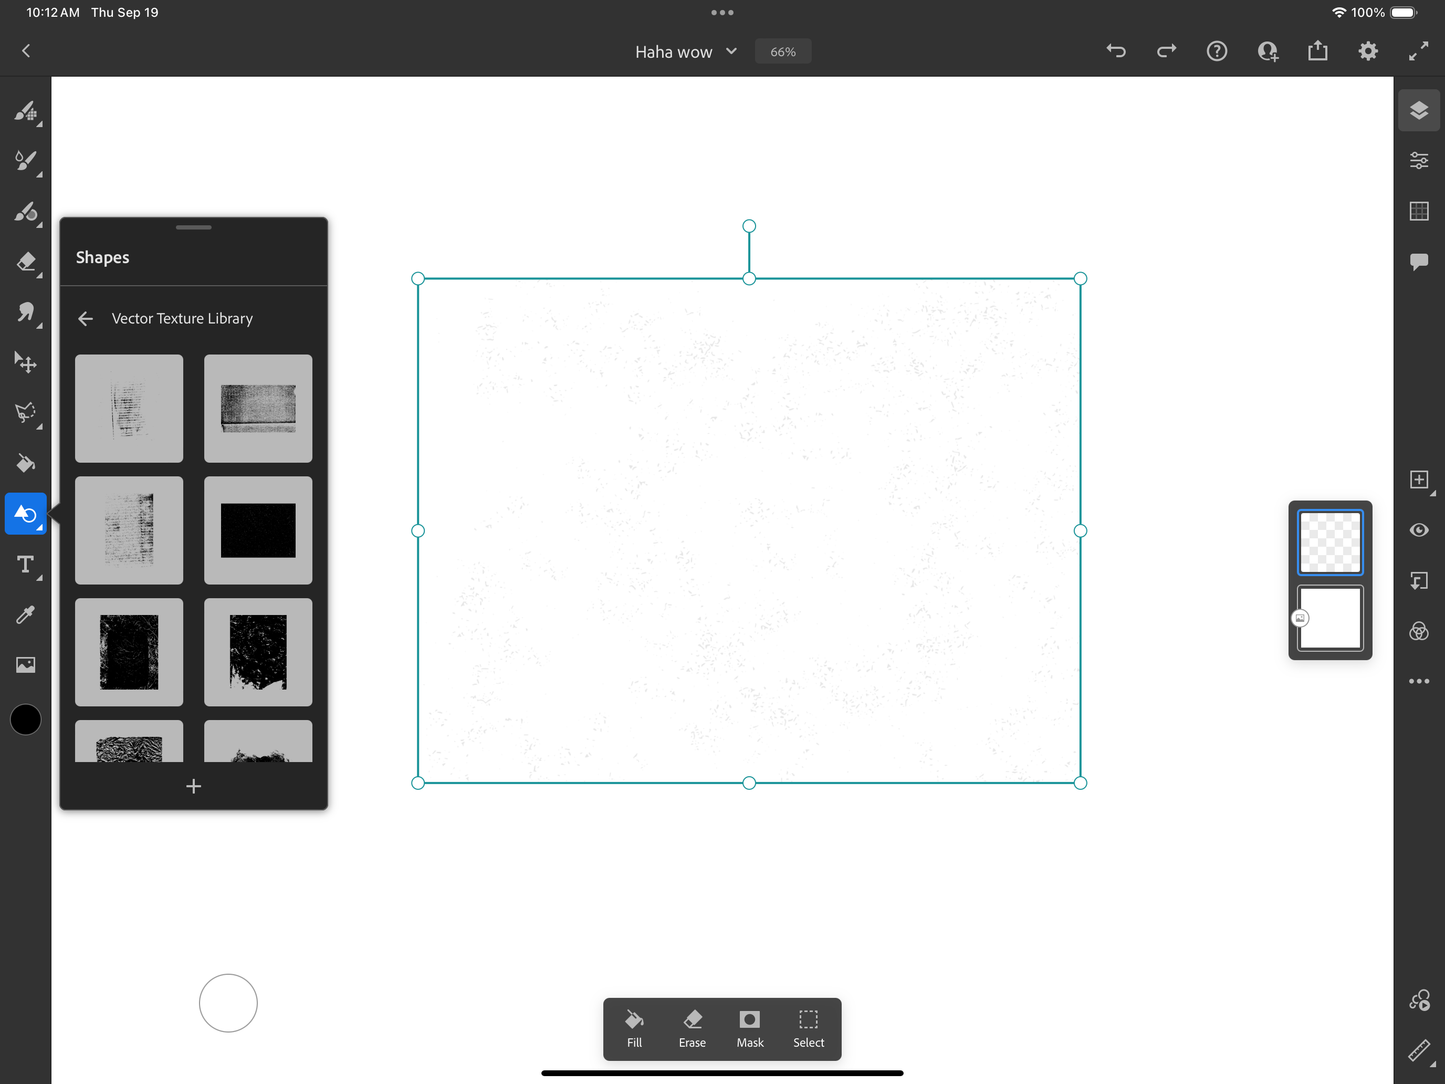This screenshot has width=1445, height=1084.
Task: Enter full screen mode
Action: pyautogui.click(x=1419, y=51)
